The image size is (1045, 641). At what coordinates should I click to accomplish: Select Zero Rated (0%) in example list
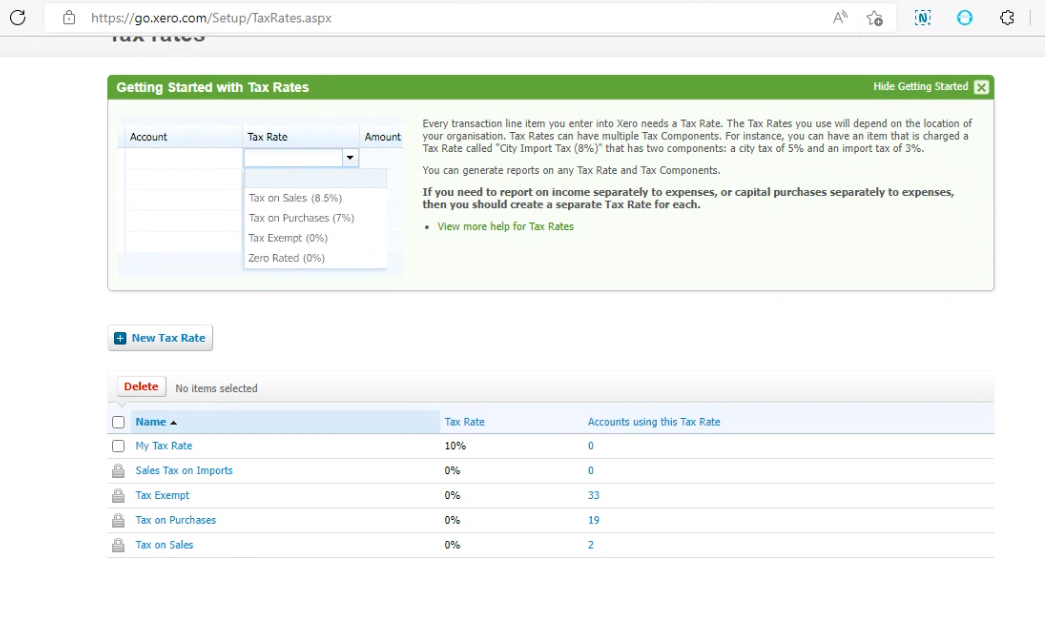287,258
